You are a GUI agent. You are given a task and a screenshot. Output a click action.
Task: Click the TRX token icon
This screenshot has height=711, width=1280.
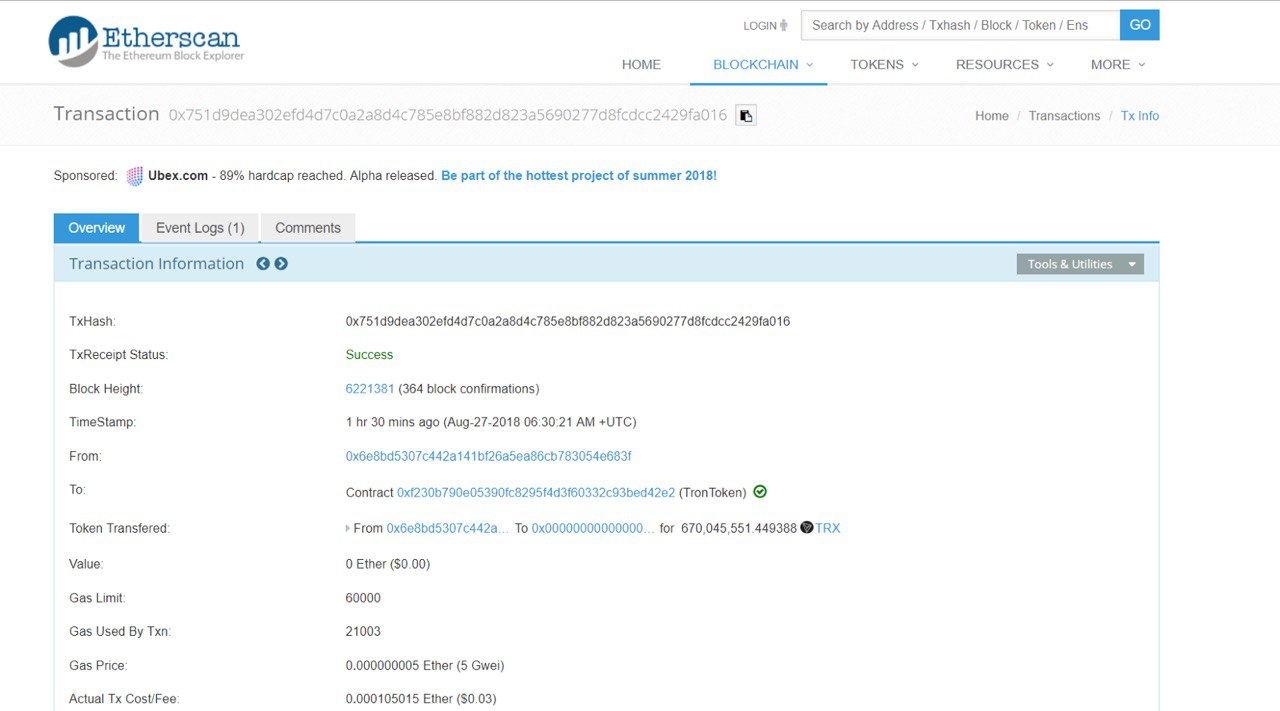click(807, 527)
